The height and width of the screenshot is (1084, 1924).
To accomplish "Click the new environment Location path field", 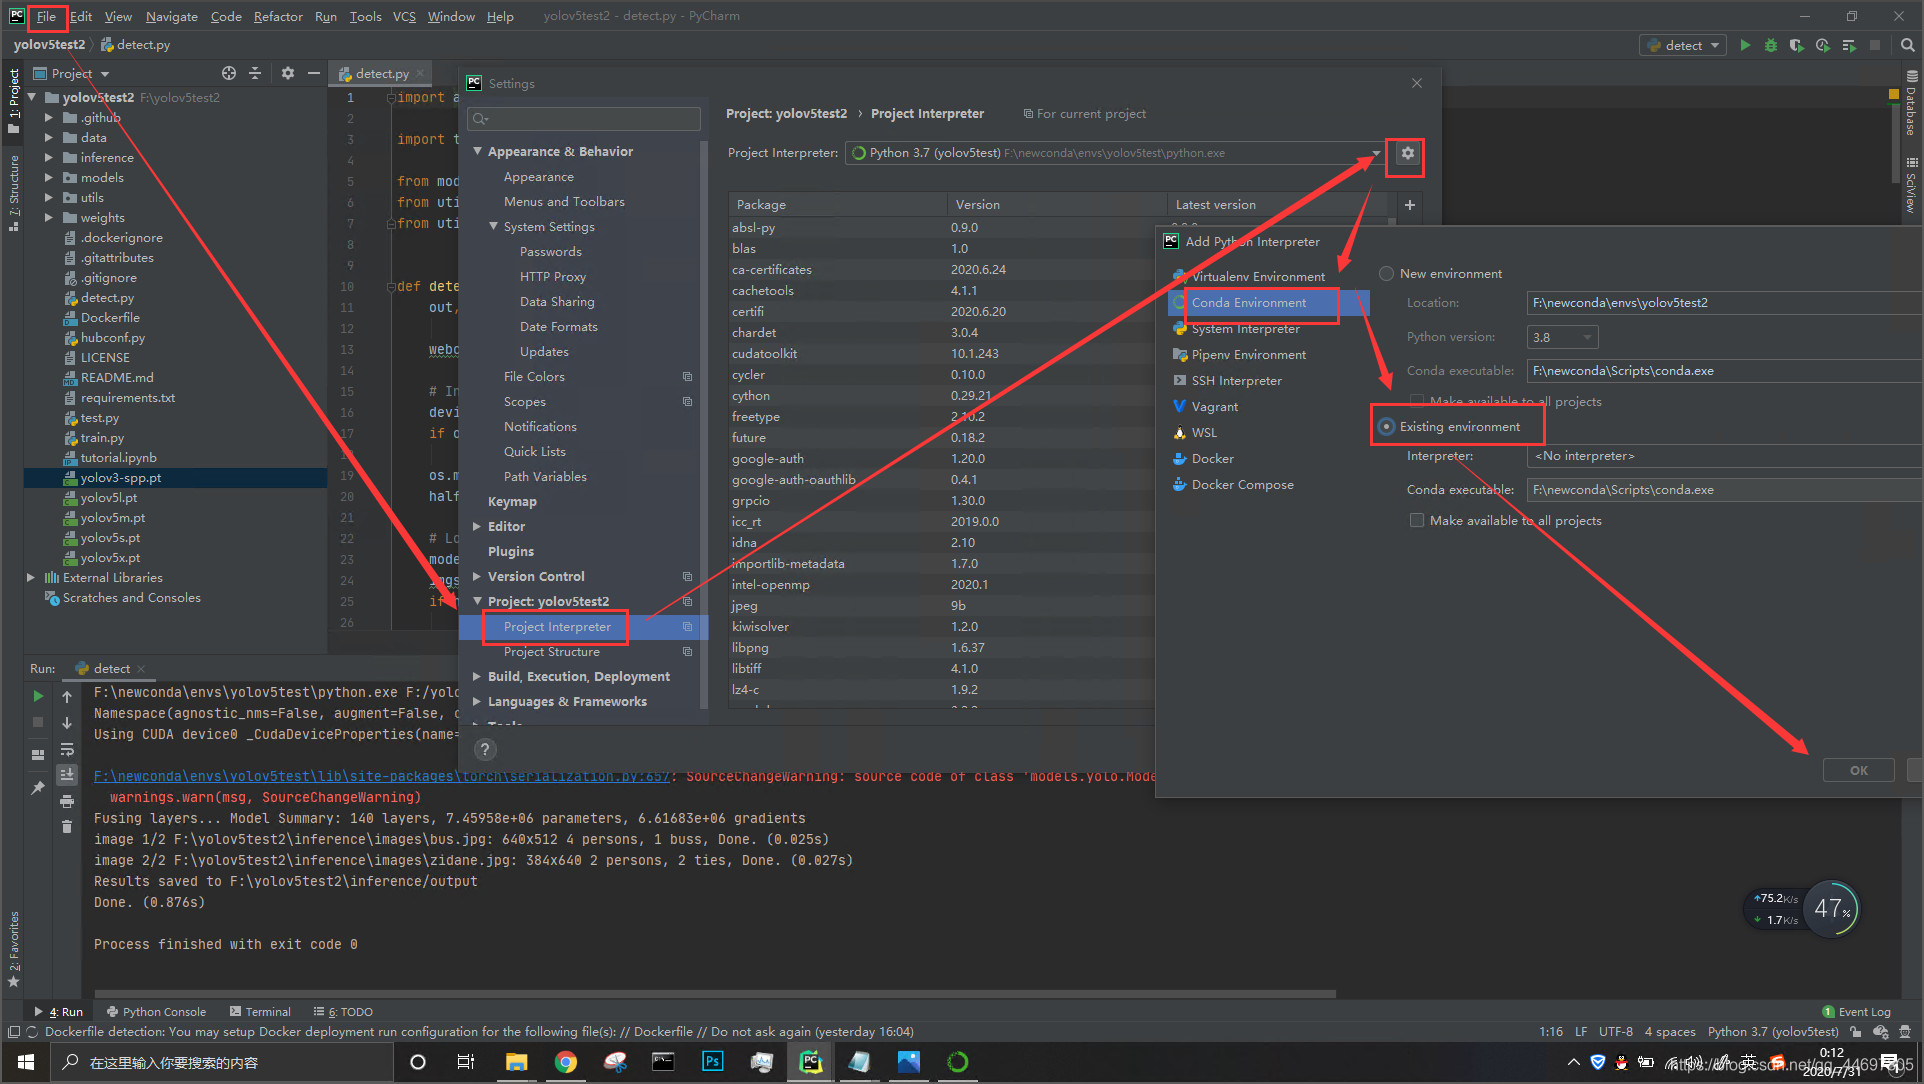I will (1724, 303).
